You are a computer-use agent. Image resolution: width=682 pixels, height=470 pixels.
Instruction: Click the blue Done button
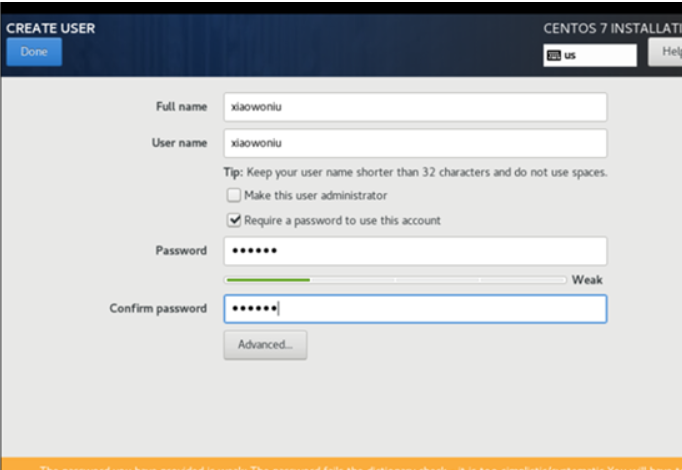[x=34, y=52]
